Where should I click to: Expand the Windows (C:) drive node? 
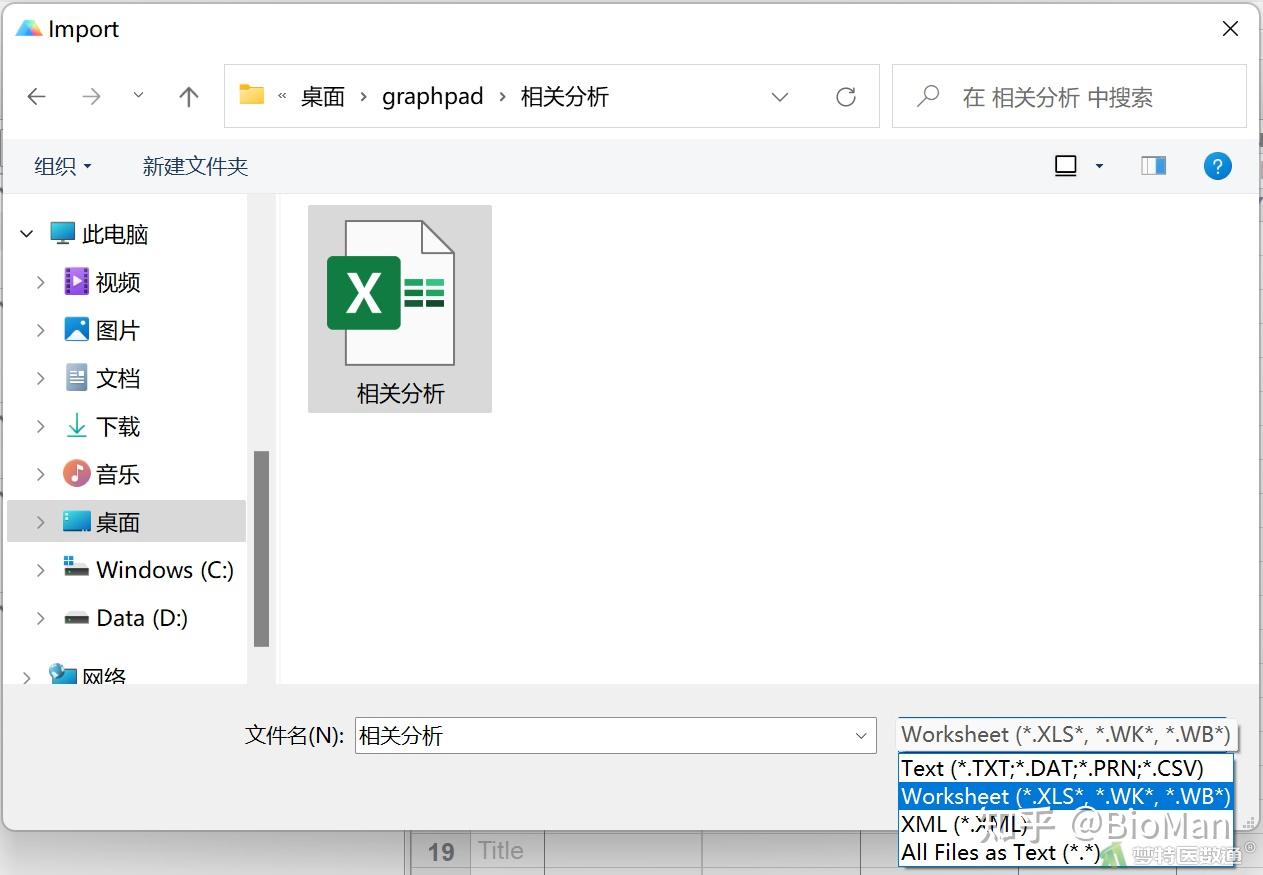[x=40, y=569]
